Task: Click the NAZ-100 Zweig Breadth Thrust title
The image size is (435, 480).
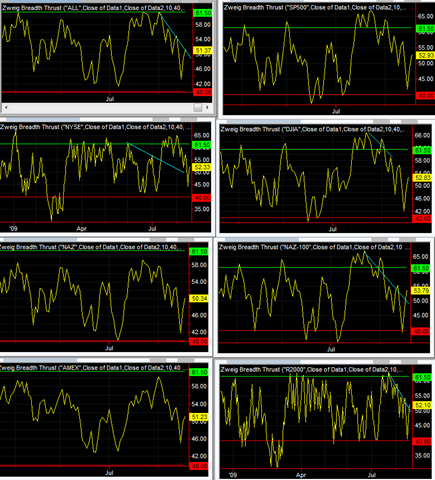Action: coord(310,247)
